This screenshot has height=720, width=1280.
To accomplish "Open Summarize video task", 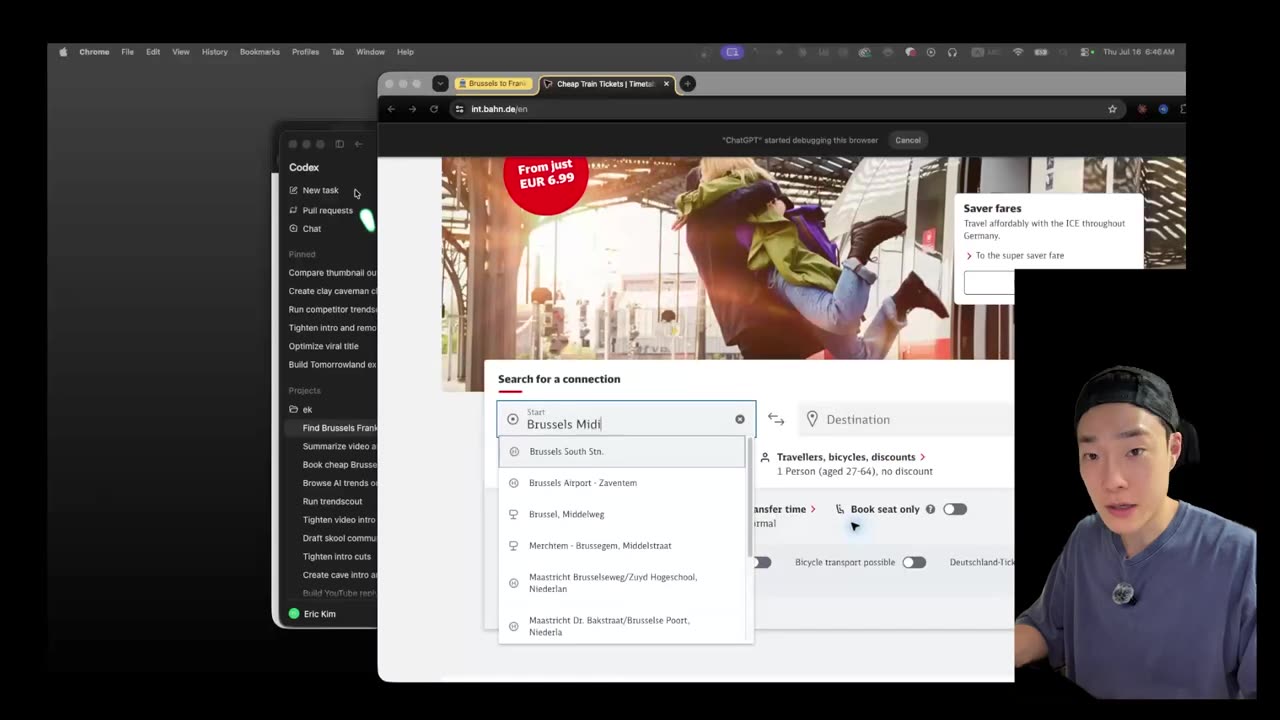I will click(x=339, y=446).
